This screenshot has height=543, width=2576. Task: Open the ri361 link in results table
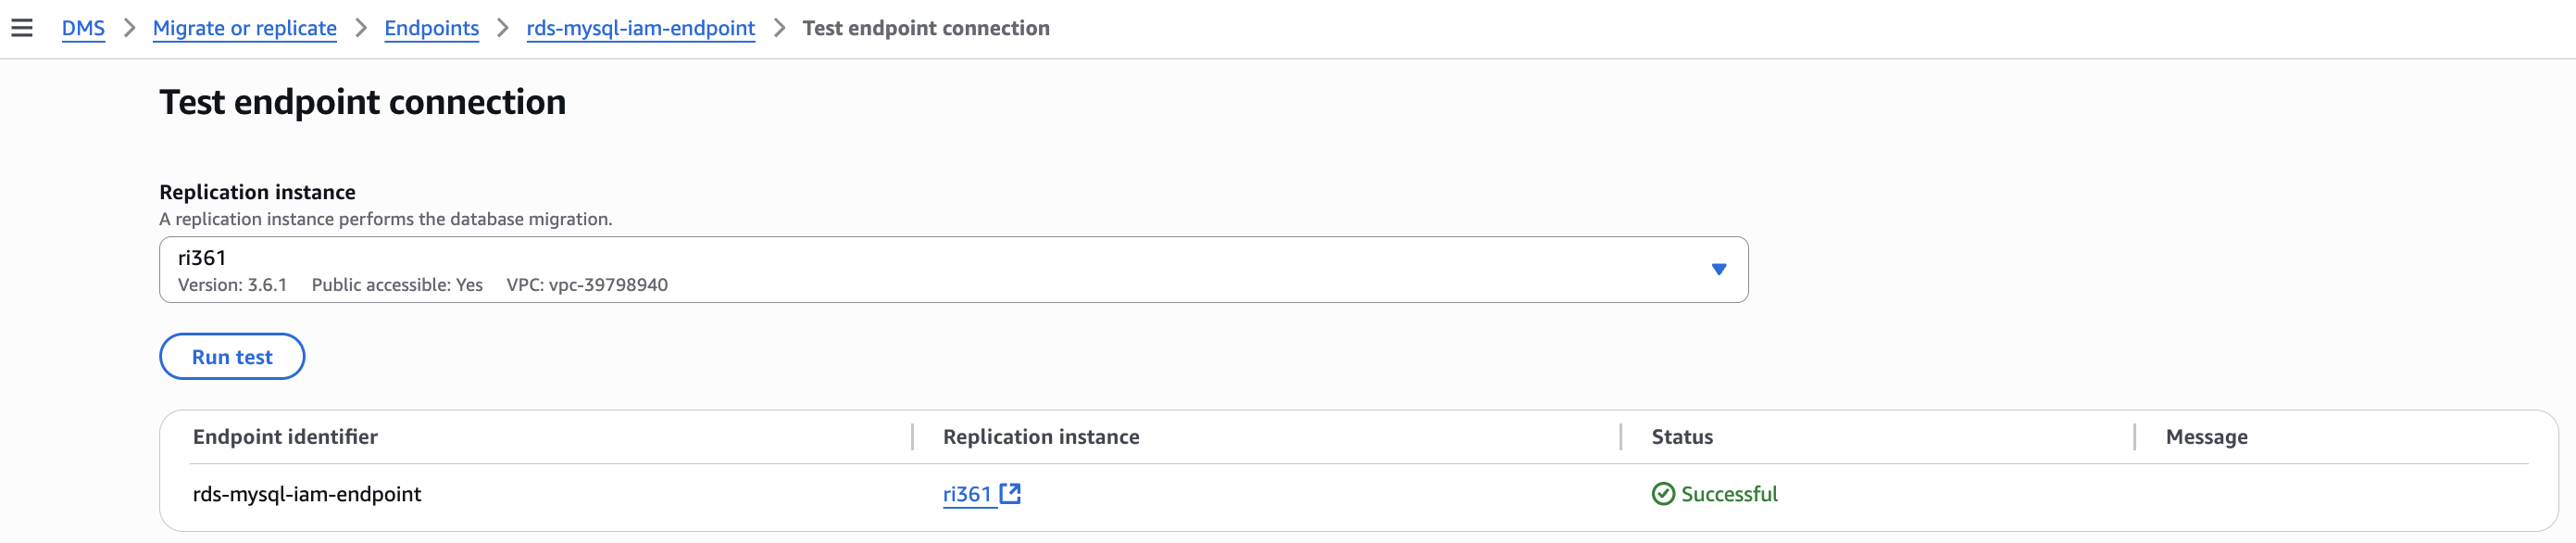coord(966,494)
